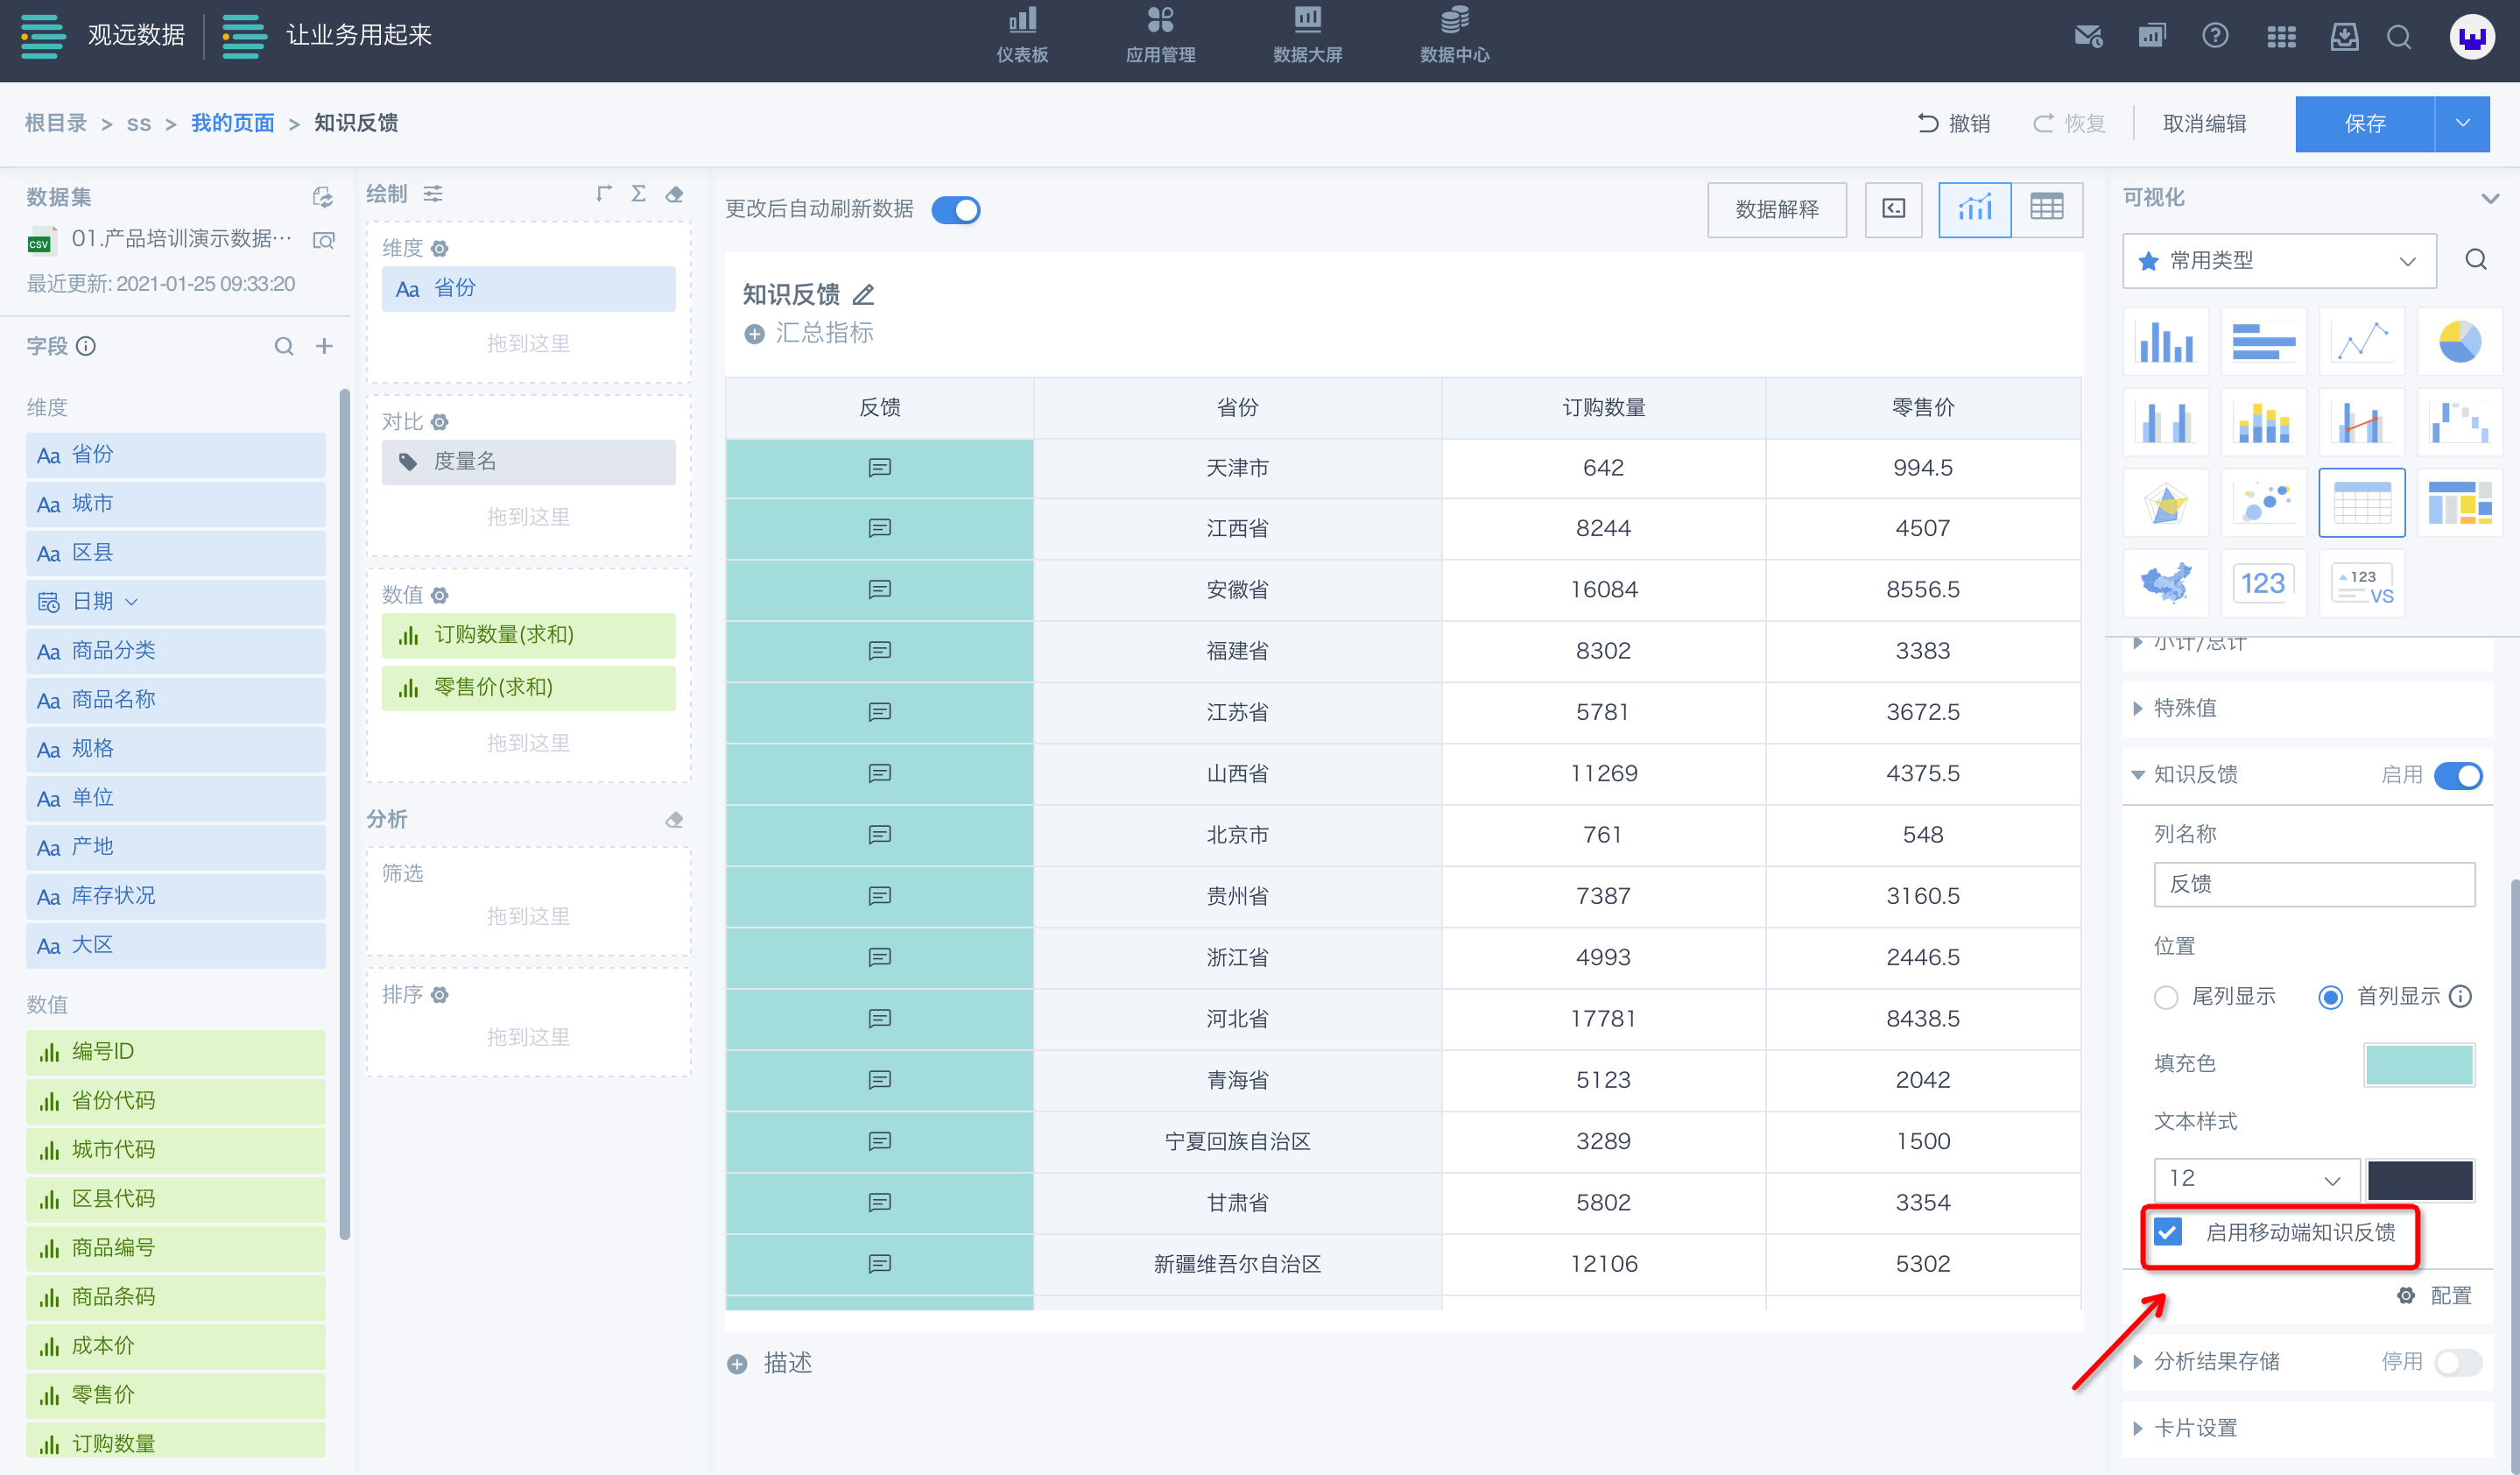Clear the 分析 section with eraser icon
2520x1475 pixels.
pyautogui.click(x=675, y=819)
